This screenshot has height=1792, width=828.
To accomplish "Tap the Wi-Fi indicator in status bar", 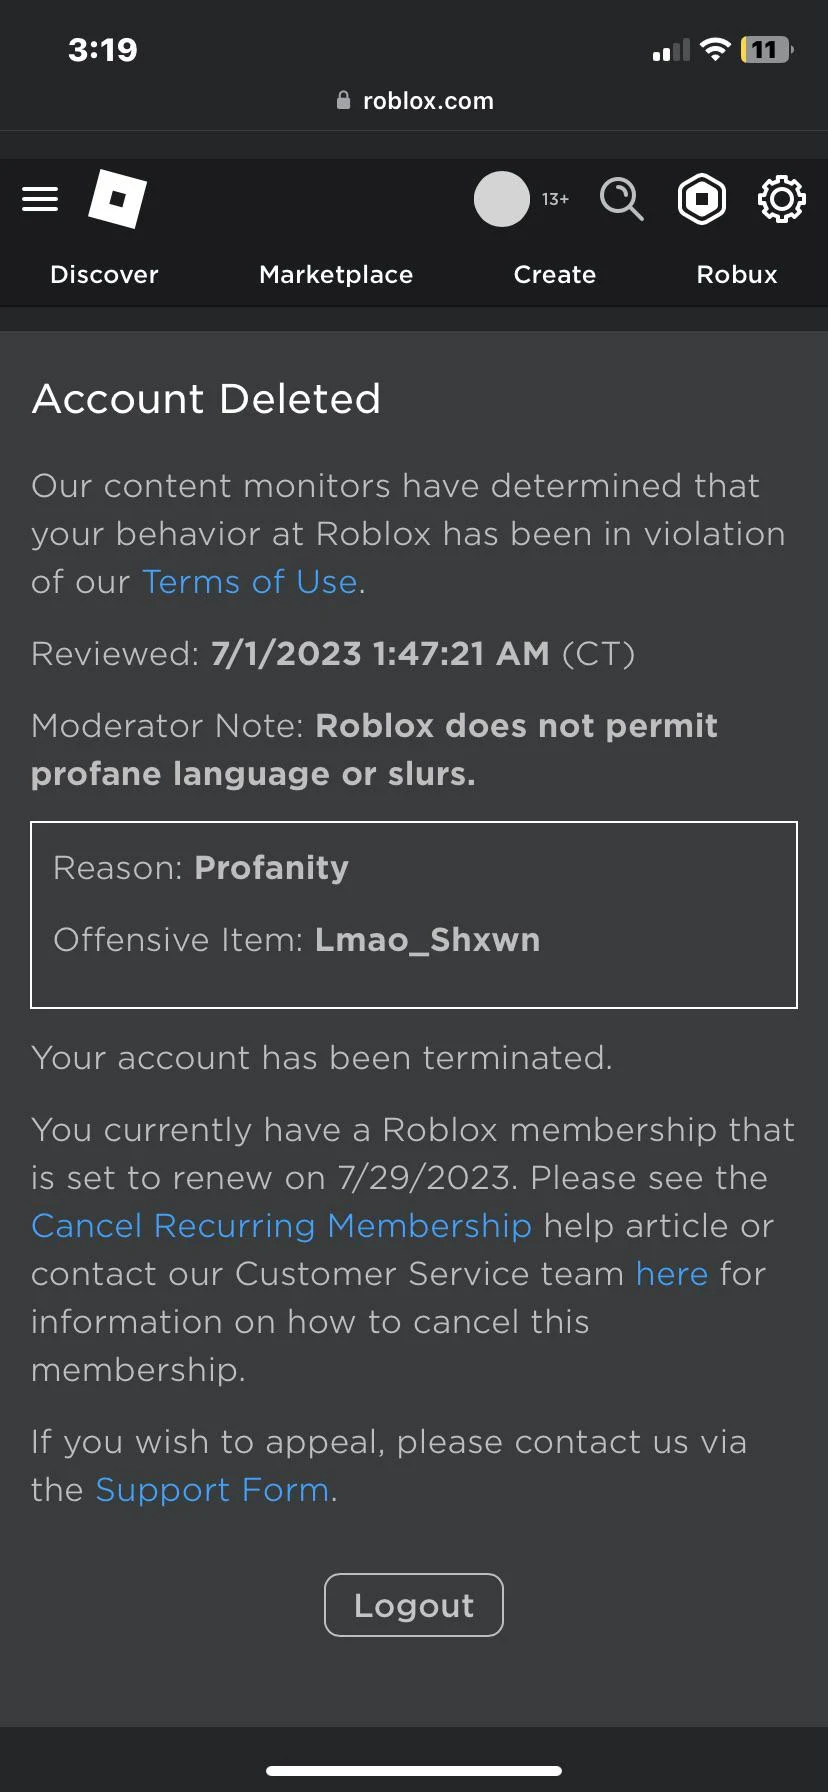I will 714,48.
